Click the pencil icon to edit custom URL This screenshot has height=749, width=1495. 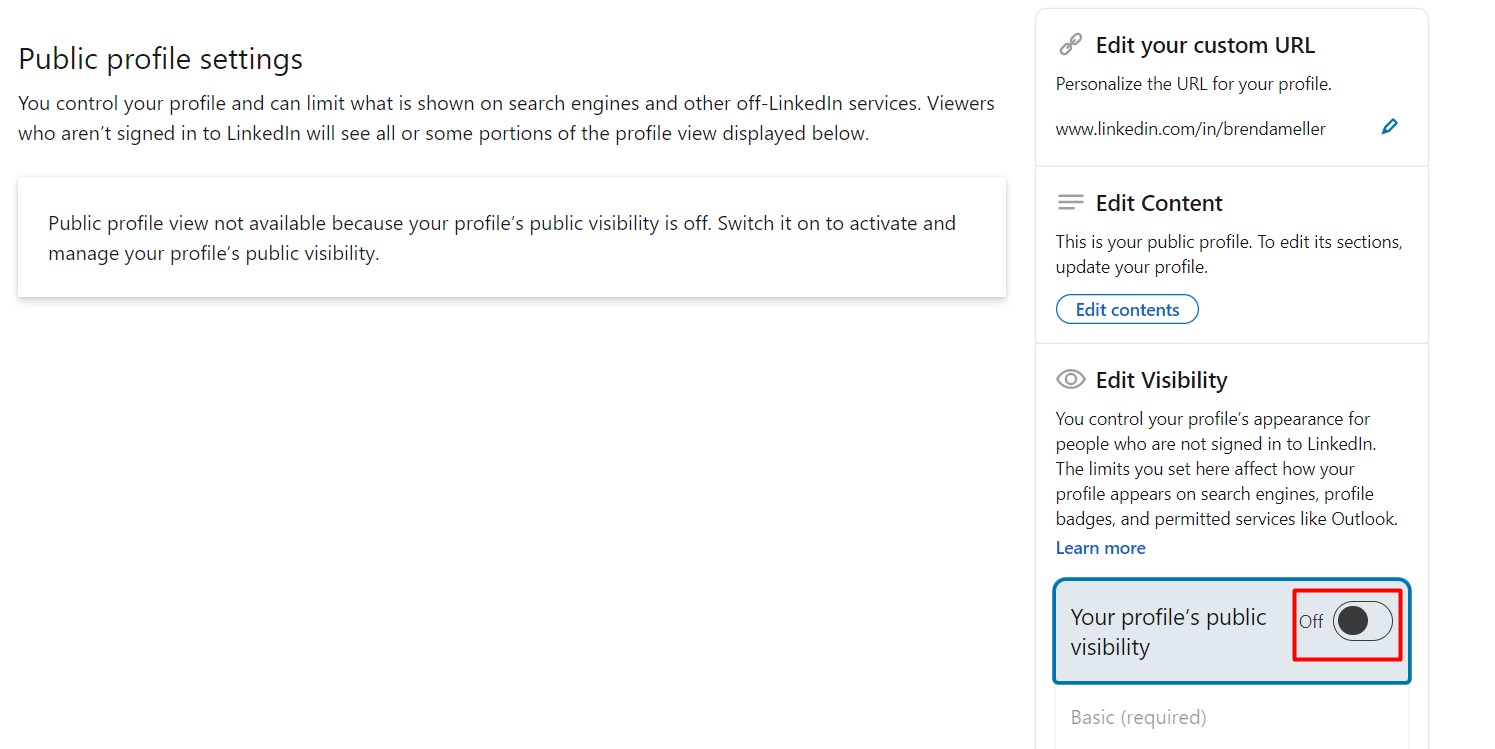point(1389,127)
